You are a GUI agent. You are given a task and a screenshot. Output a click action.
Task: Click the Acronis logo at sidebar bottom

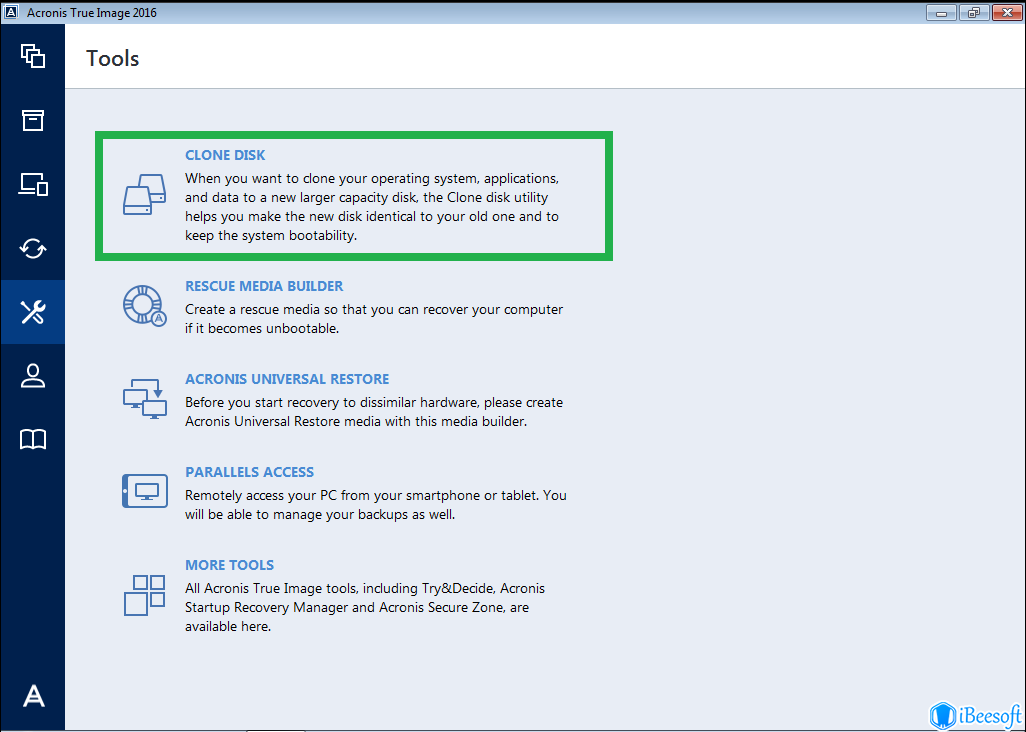coord(33,695)
